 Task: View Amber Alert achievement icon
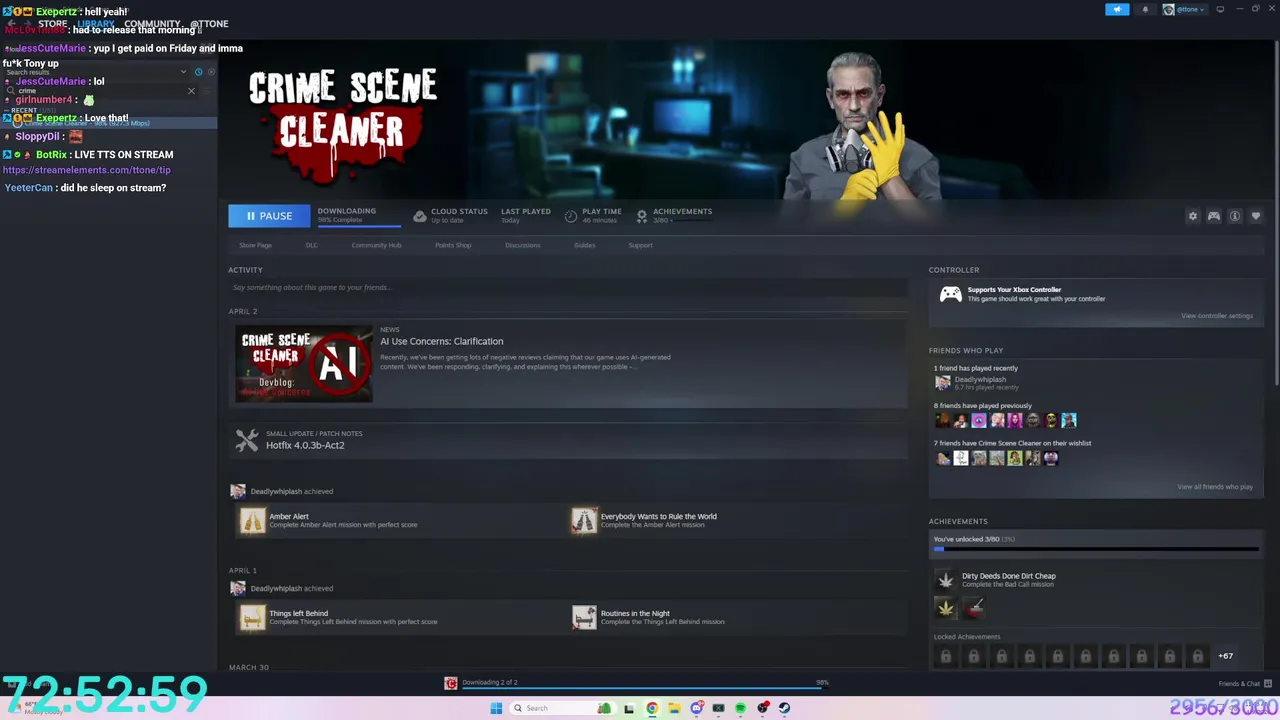tap(252, 520)
